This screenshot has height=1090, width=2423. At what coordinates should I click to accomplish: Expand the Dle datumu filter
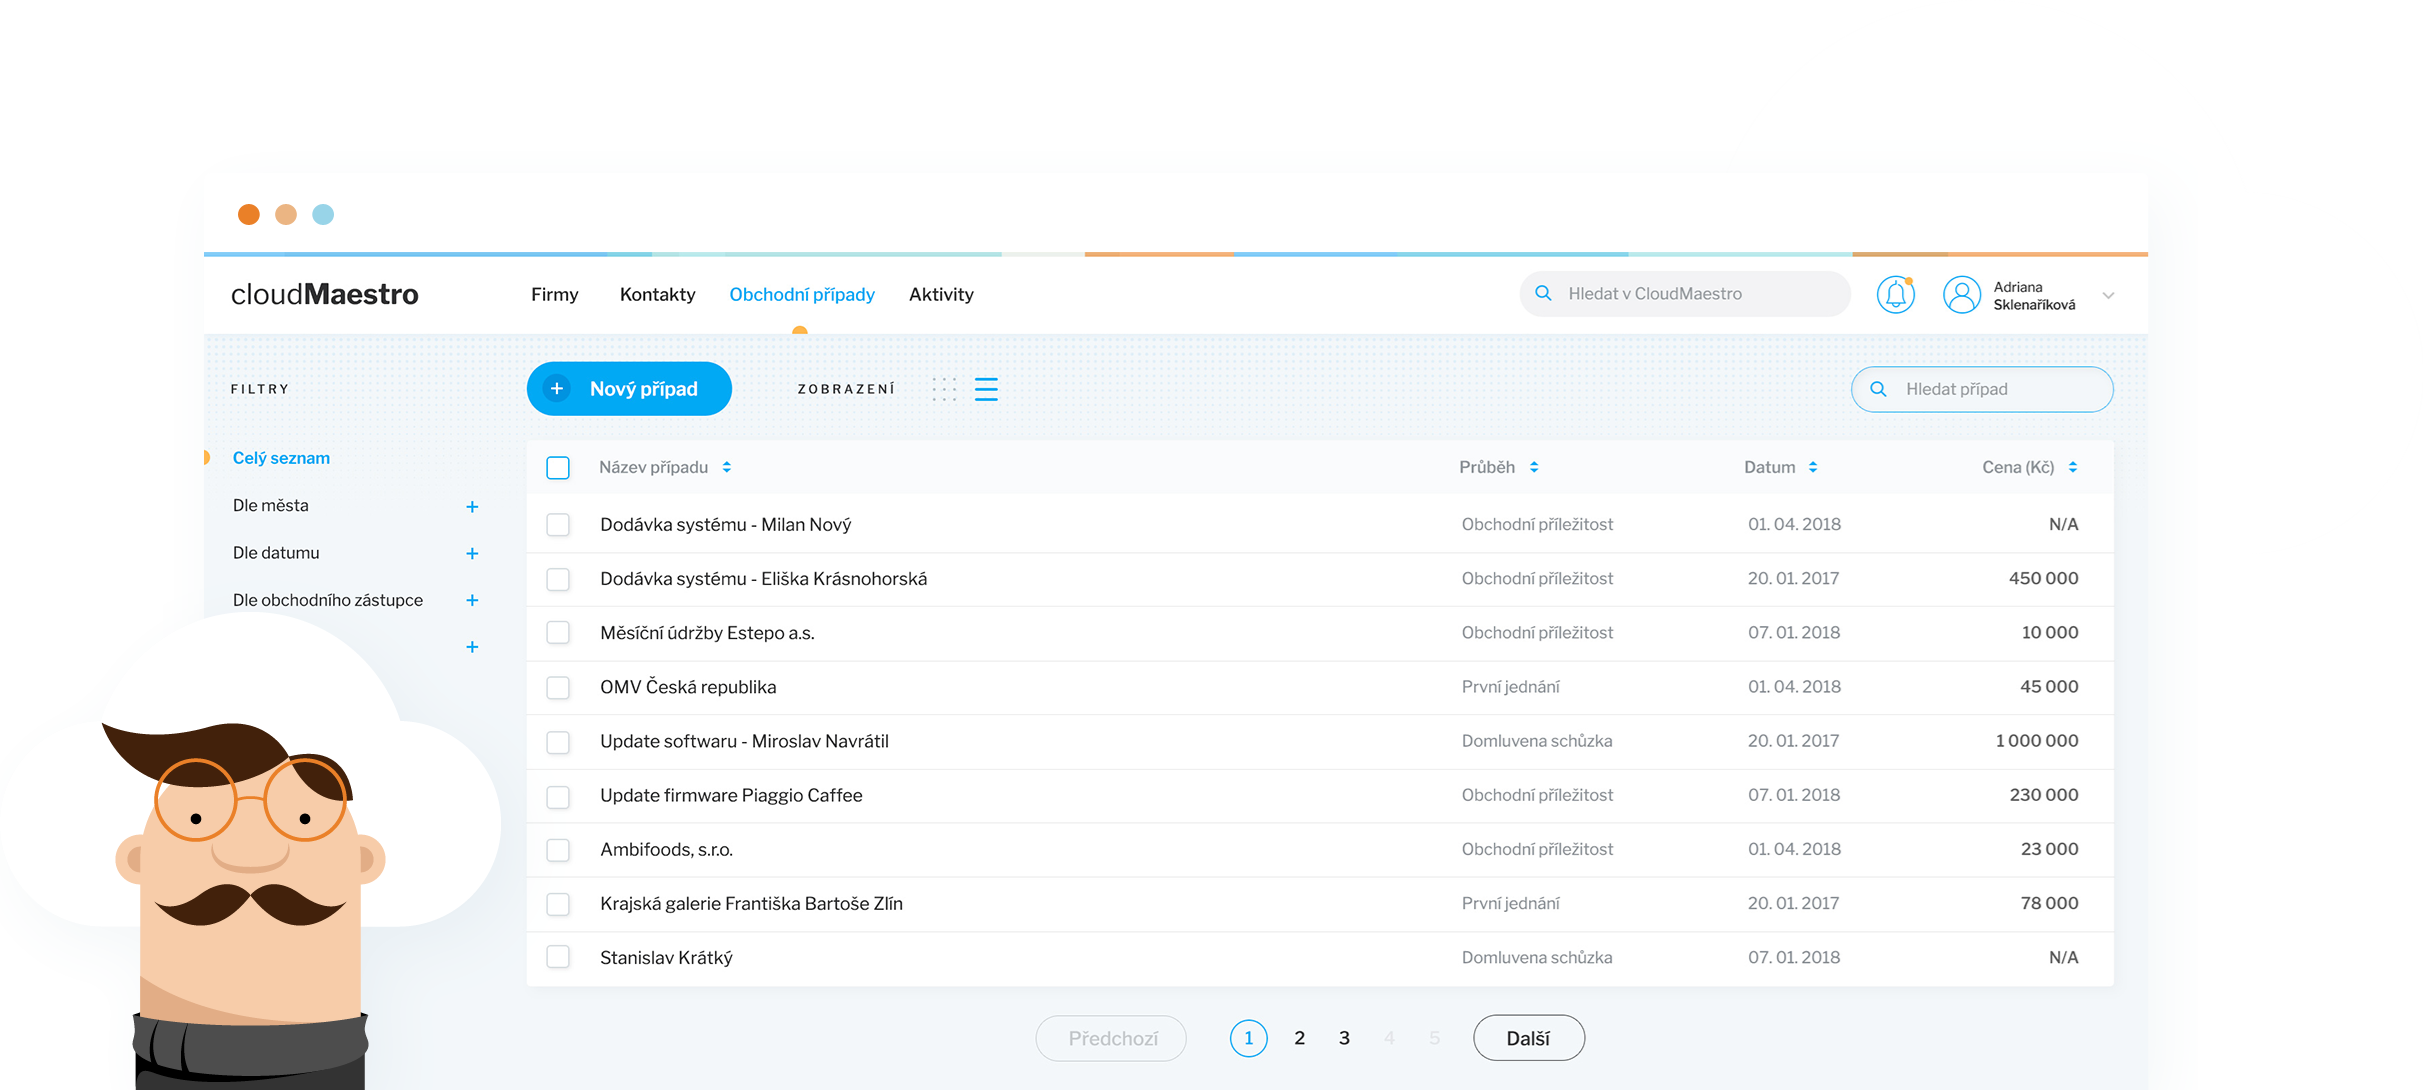pos(472,554)
